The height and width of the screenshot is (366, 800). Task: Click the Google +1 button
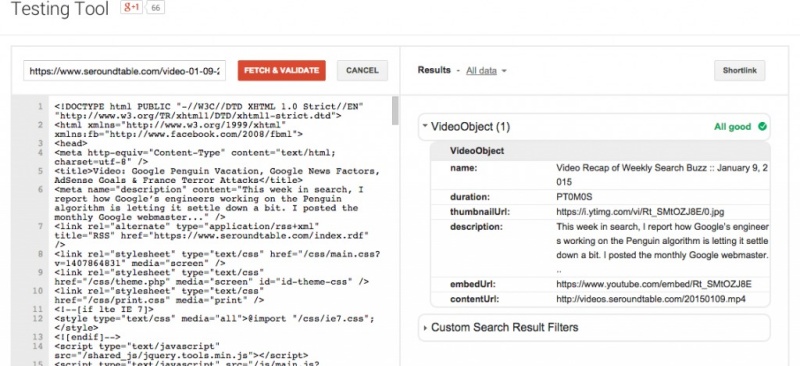tap(131, 8)
